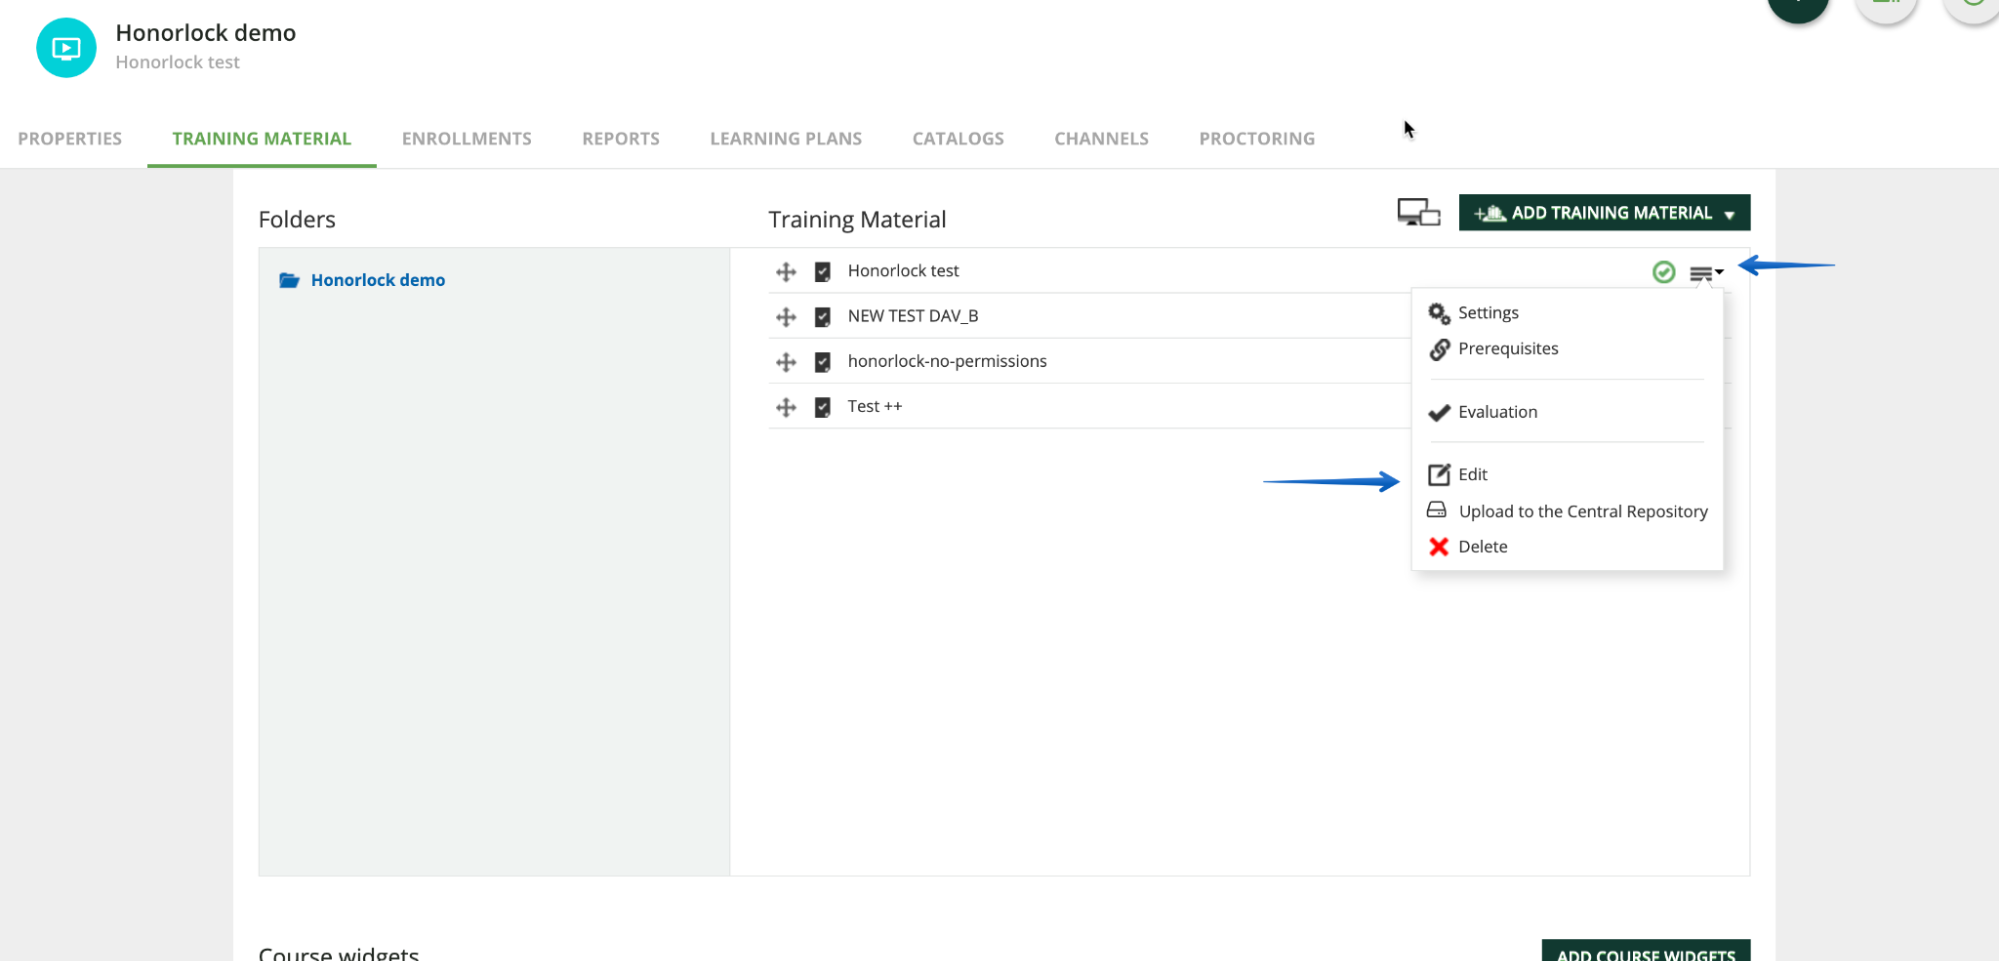
Task: Click the Honorlock test row title
Action: [x=903, y=271]
